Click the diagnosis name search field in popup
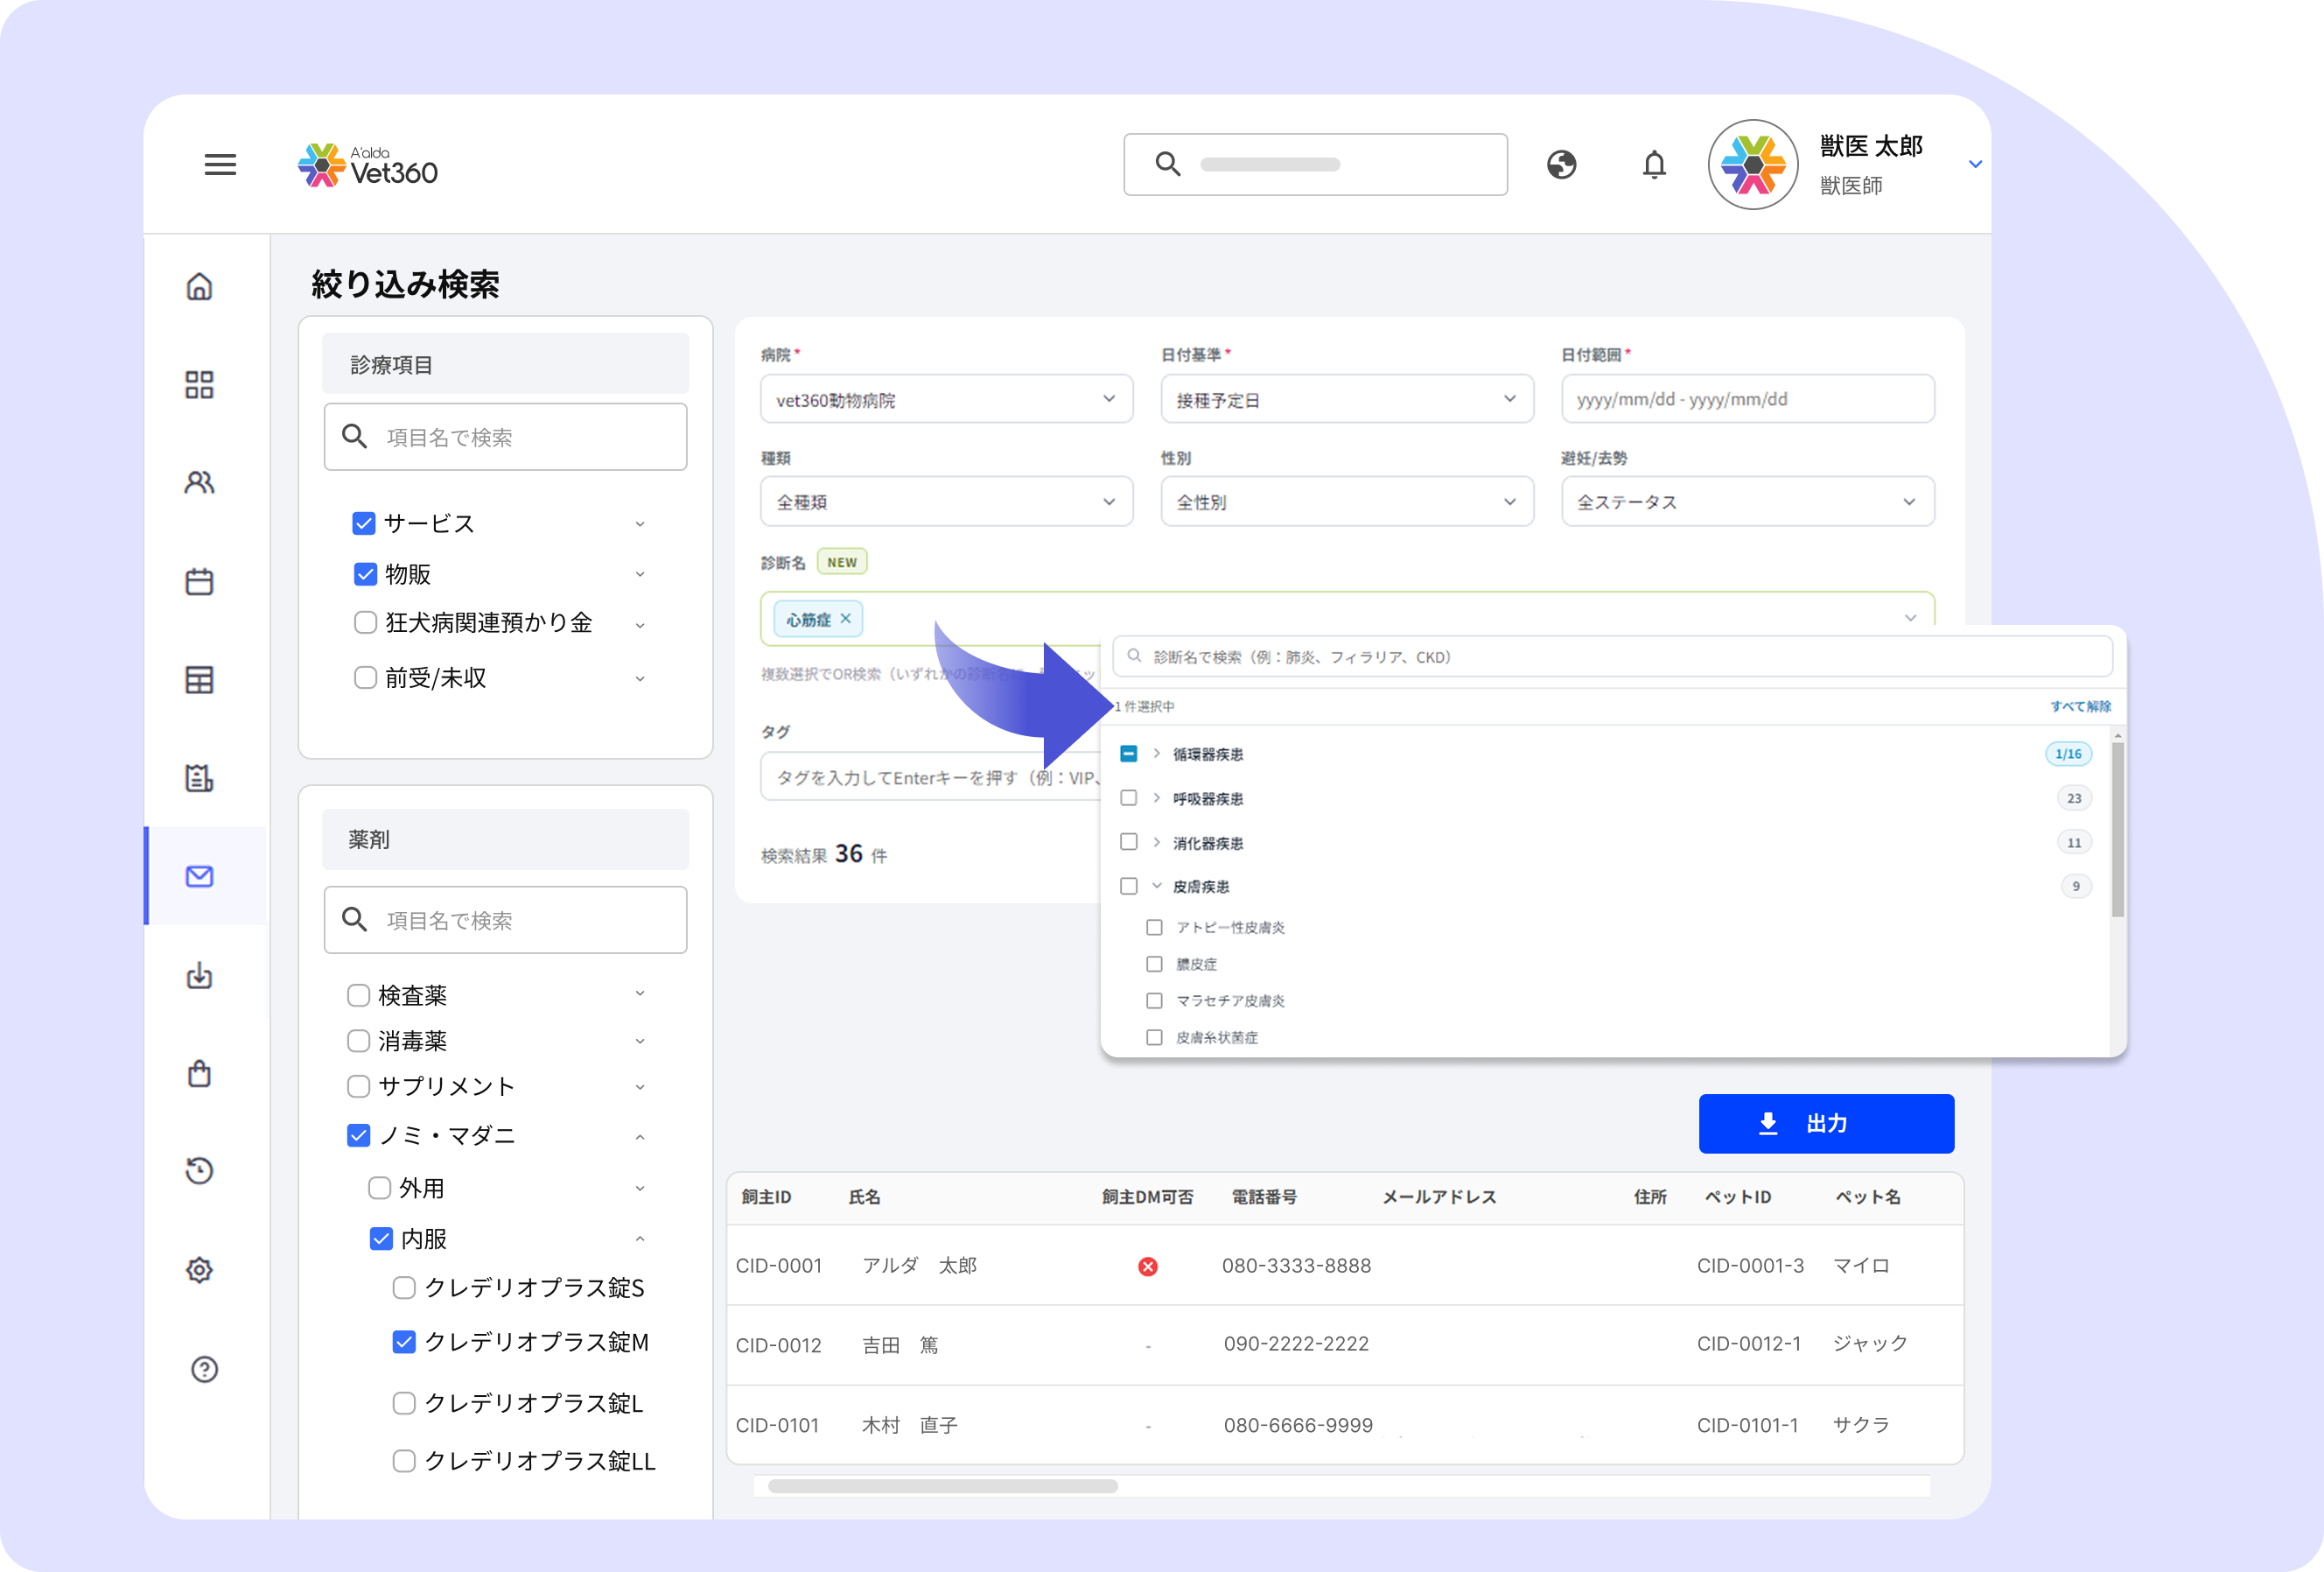Screen dimensions: 2324x1572 (x=1612, y=657)
